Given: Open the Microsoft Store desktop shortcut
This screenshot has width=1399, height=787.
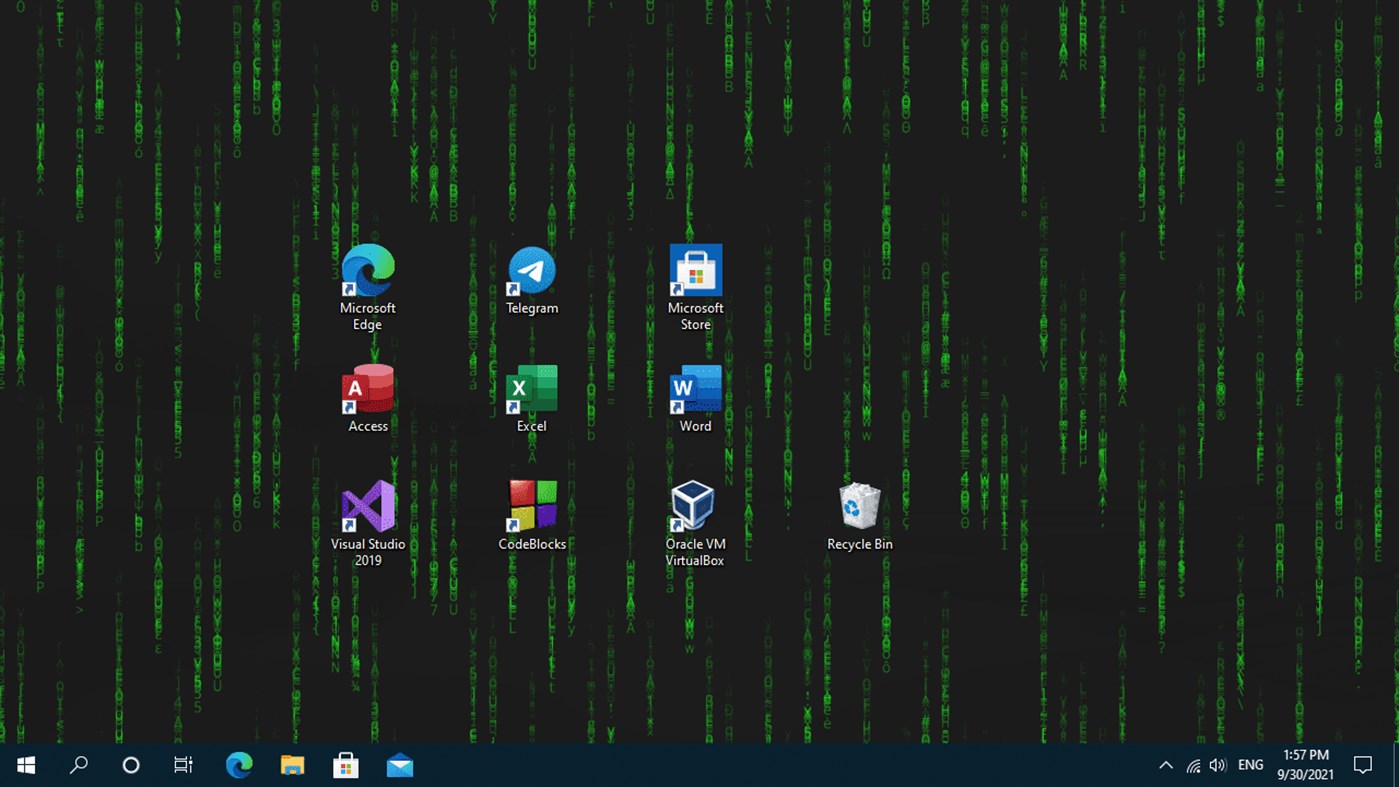Looking at the screenshot, I should [694, 269].
